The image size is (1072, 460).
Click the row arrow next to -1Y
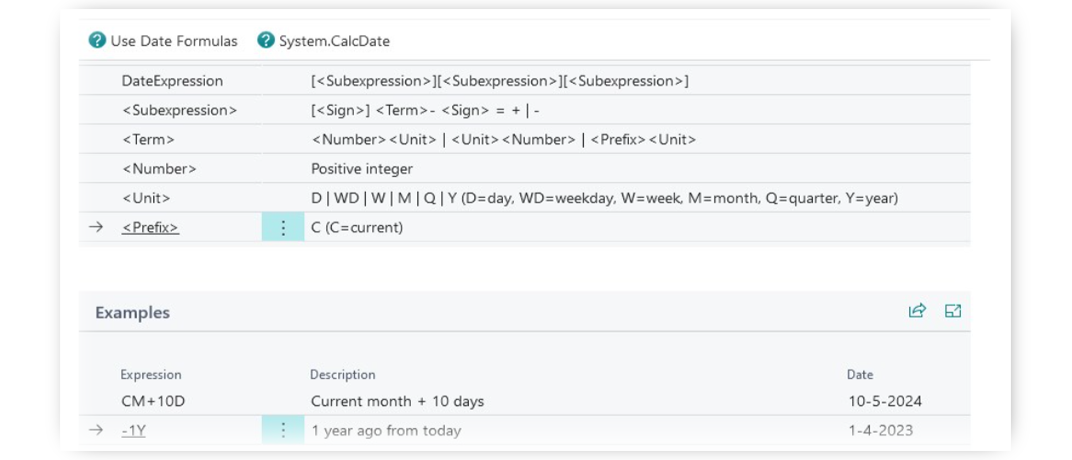point(96,430)
